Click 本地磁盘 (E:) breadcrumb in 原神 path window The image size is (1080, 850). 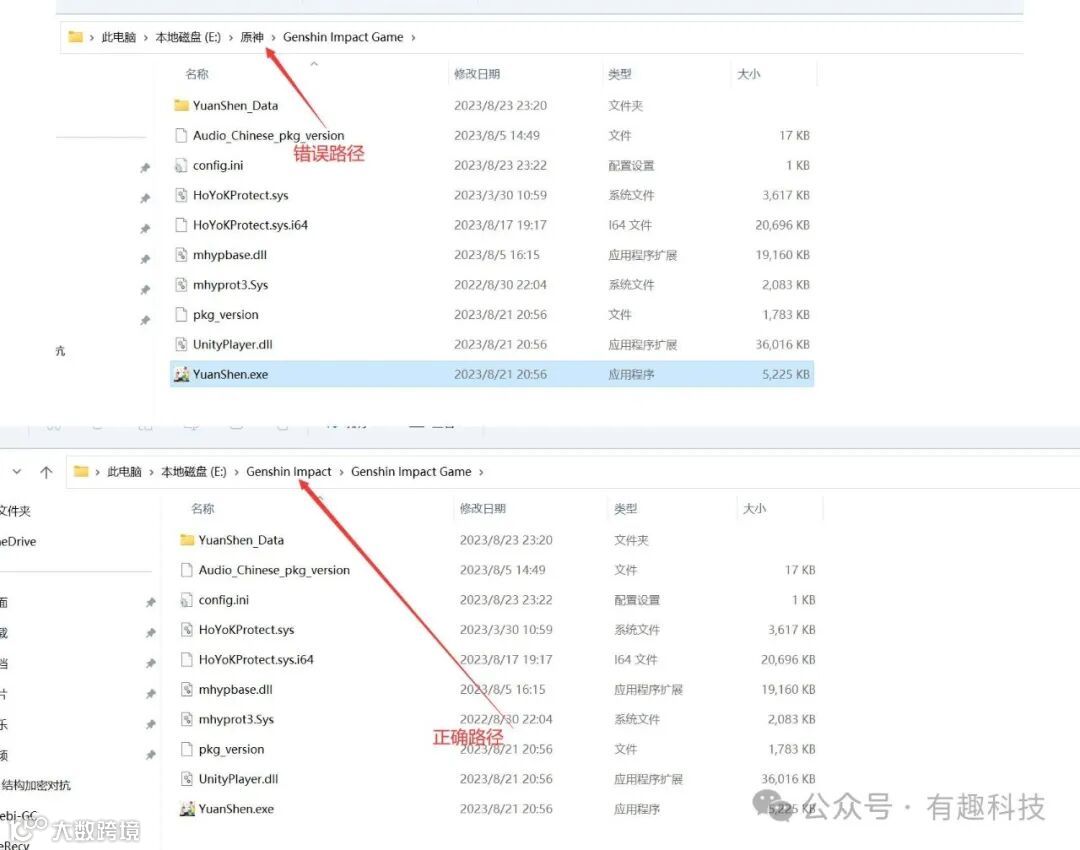coord(188,37)
